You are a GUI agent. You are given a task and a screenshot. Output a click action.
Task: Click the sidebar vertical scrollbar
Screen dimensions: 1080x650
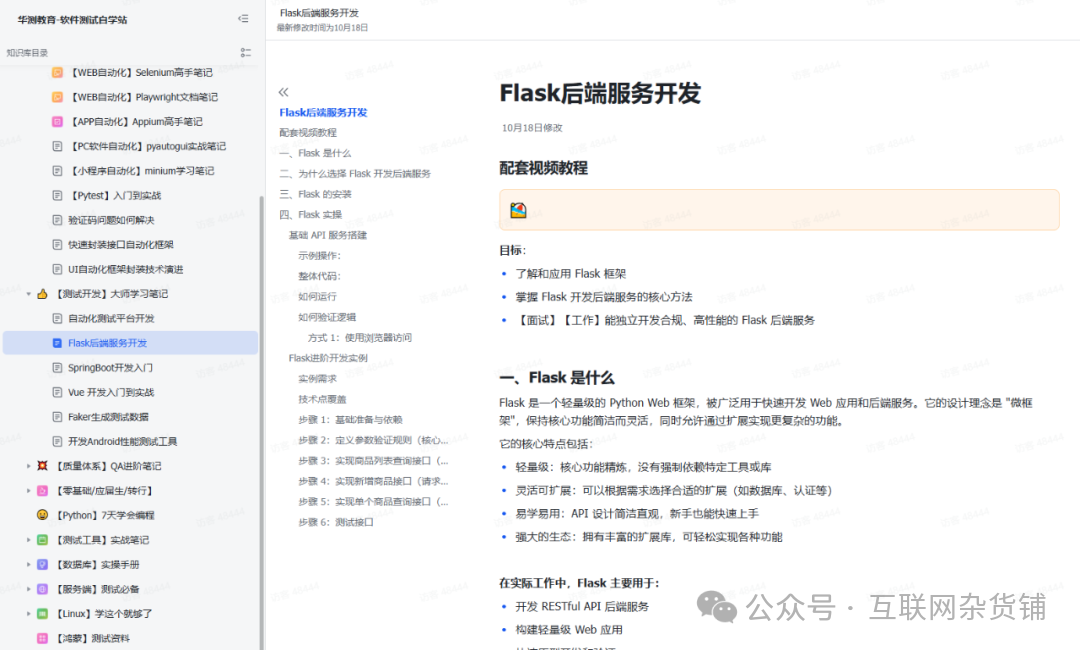click(x=262, y=423)
